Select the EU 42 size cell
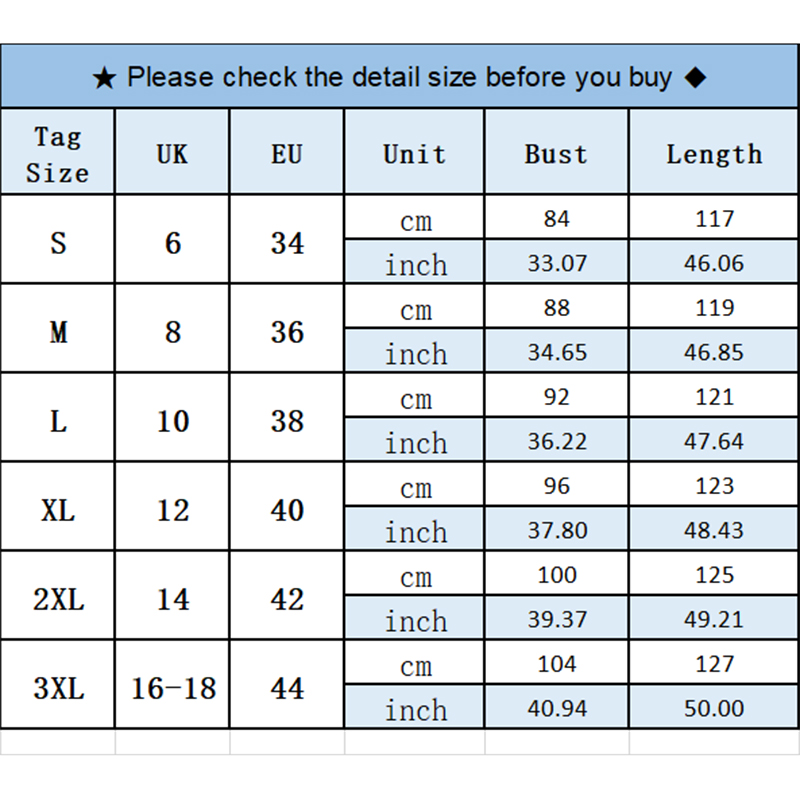This screenshot has width=800, height=800. [287, 599]
